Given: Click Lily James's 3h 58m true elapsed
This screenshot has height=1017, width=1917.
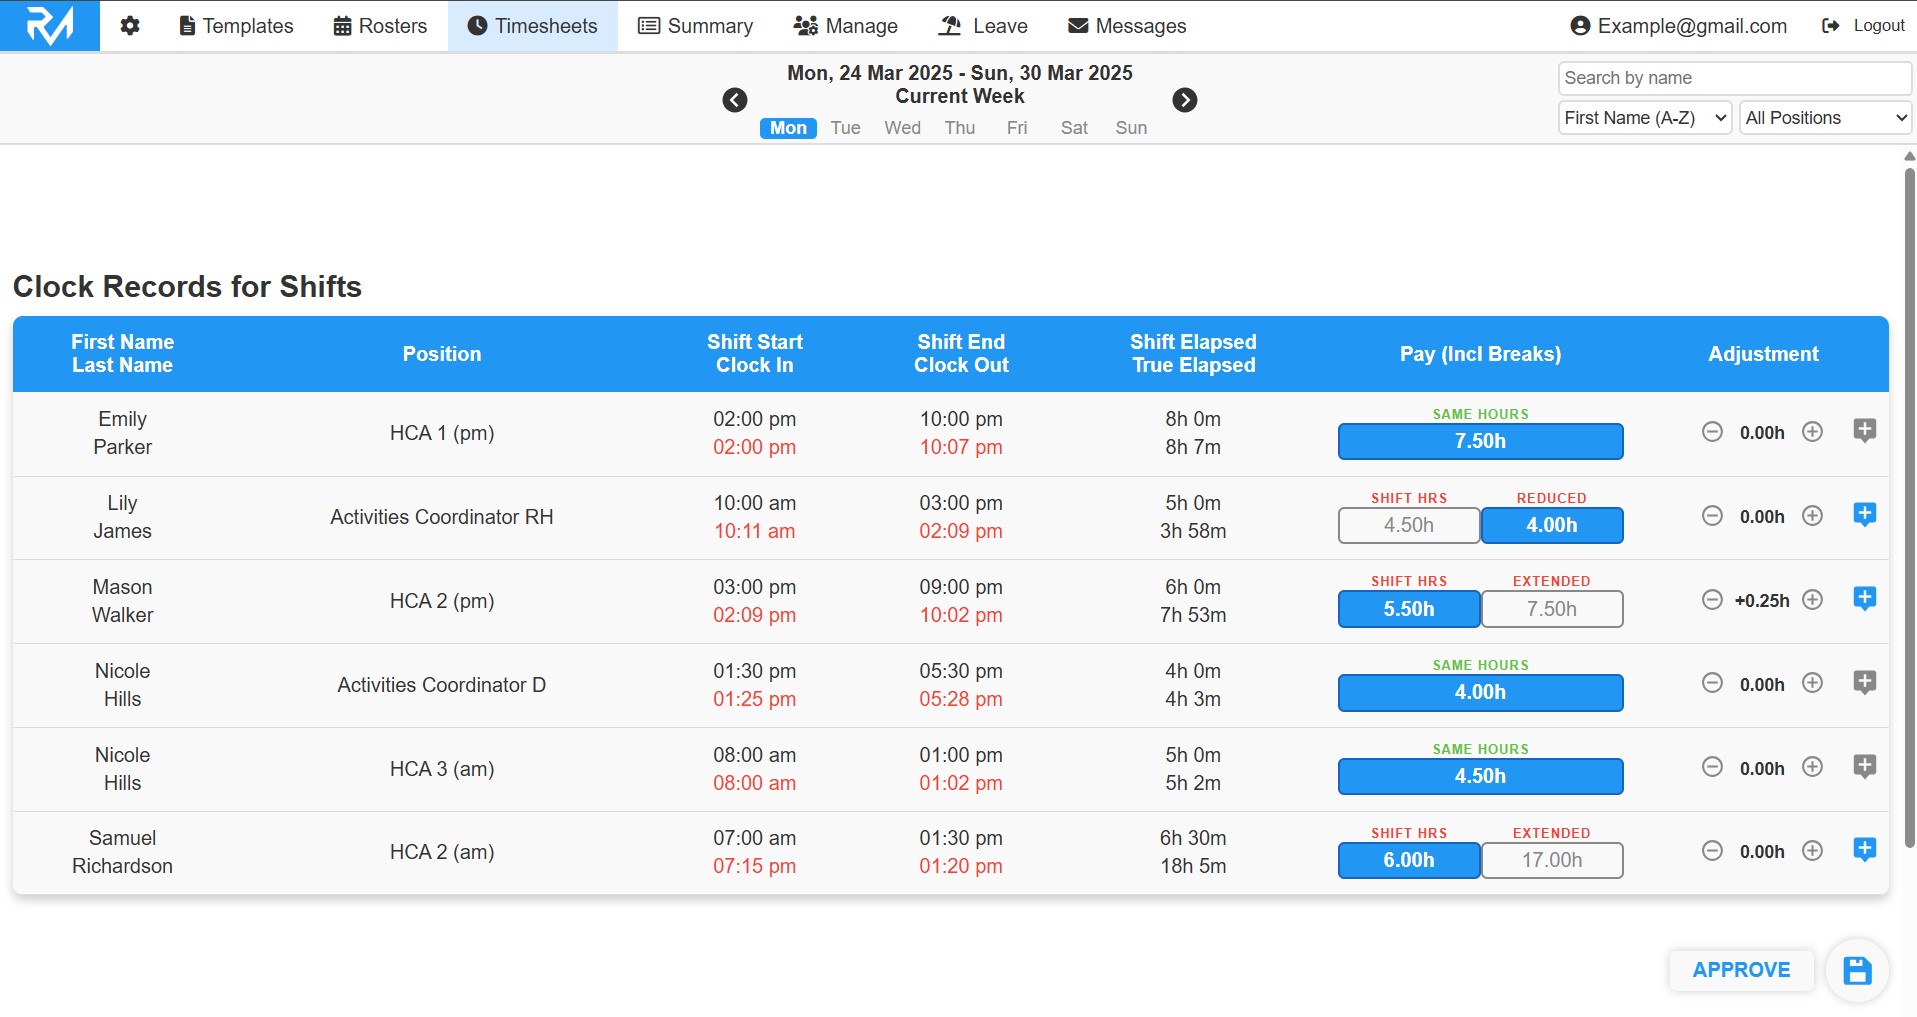Looking at the screenshot, I should click(x=1193, y=531).
